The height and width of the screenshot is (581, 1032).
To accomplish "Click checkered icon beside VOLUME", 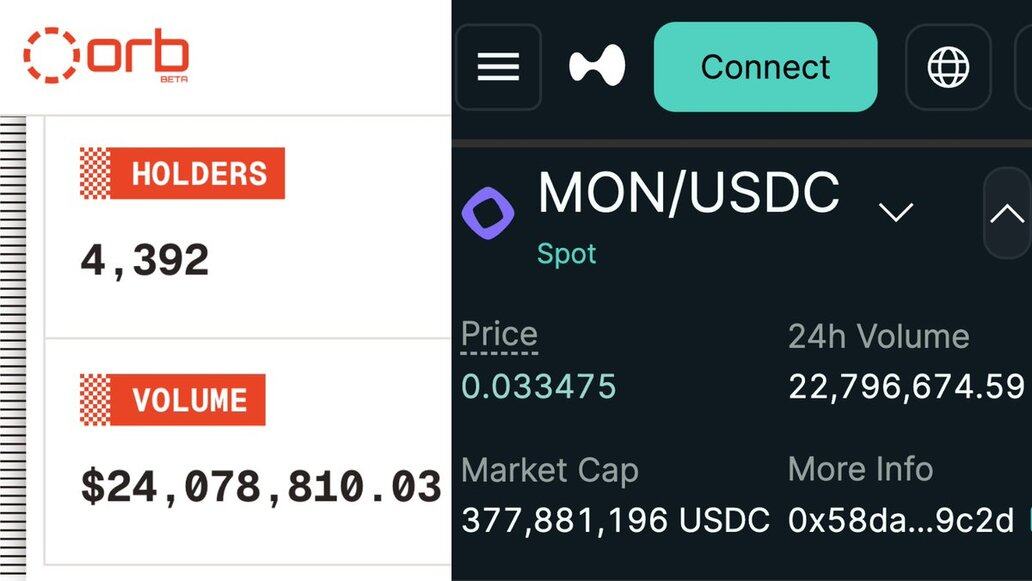I will (x=95, y=400).
